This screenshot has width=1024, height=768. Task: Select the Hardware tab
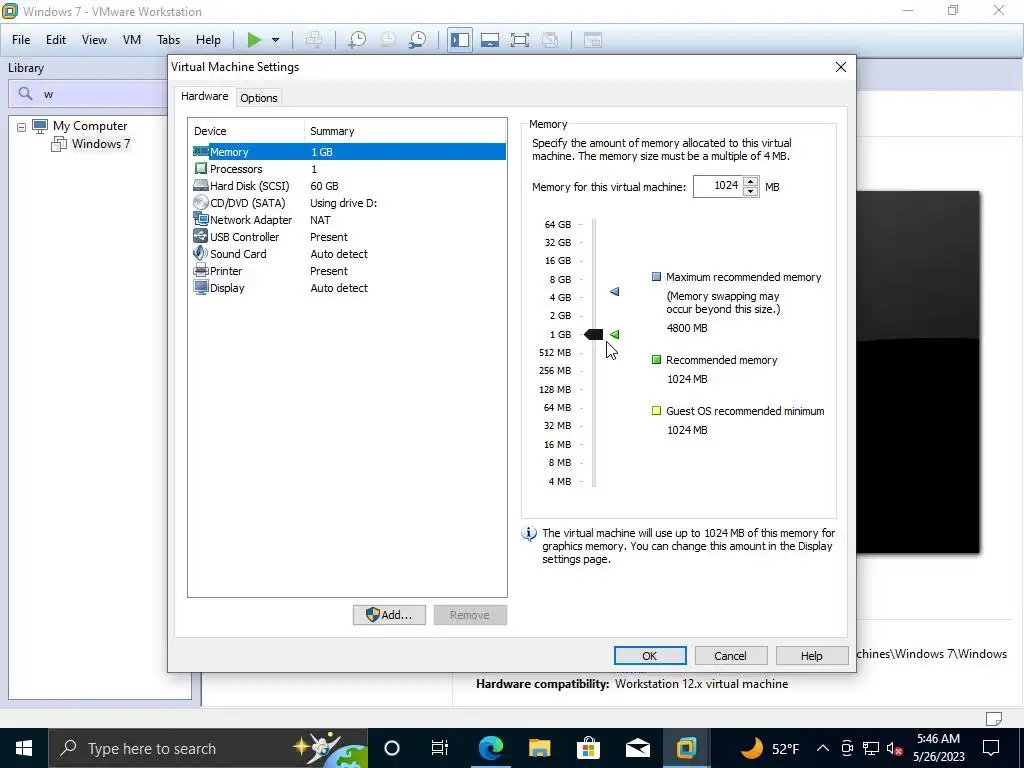click(204, 96)
